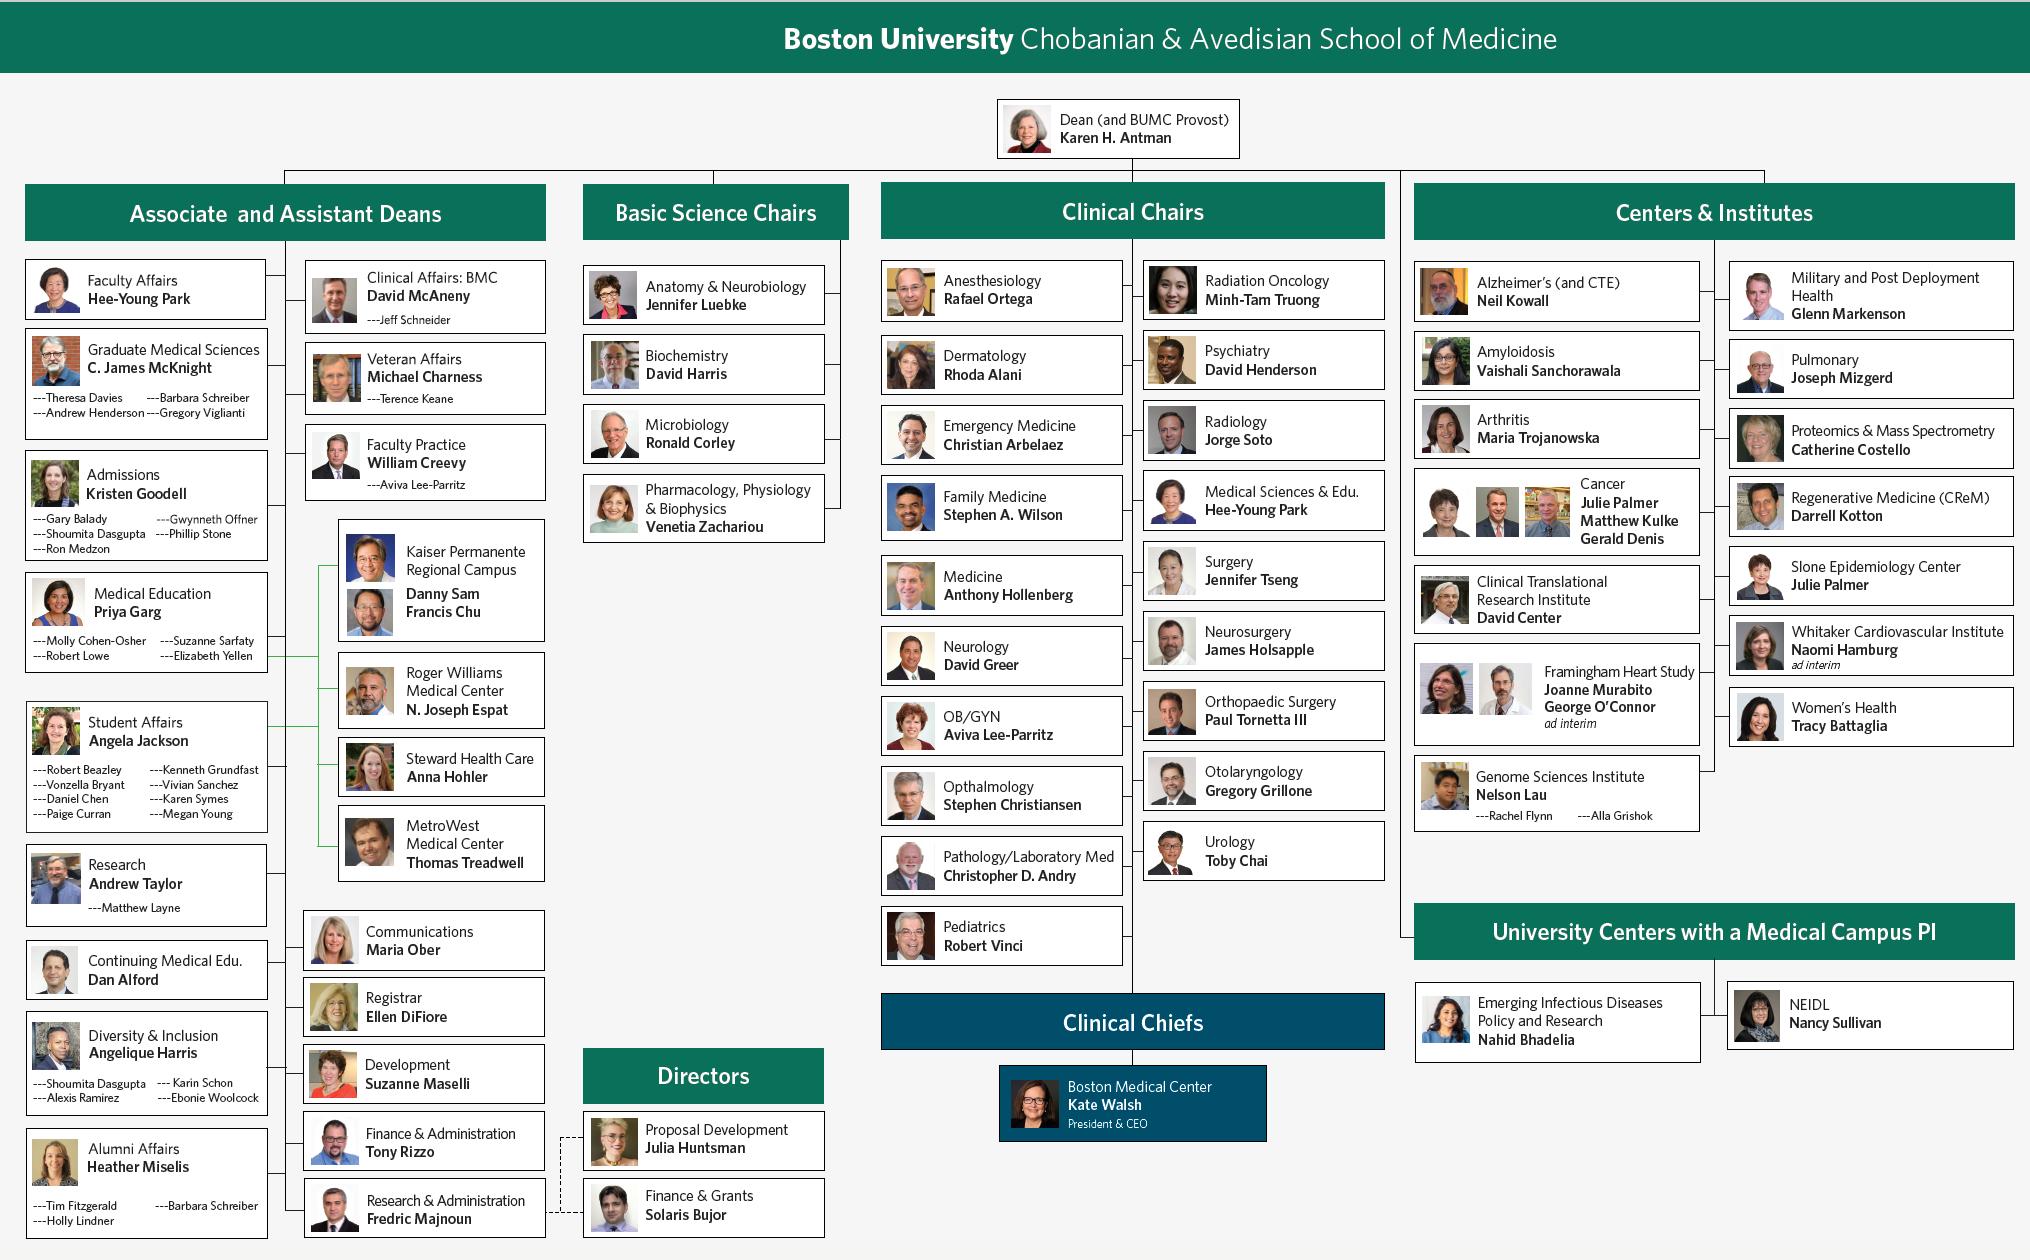Select University Centers with a Medical Campus PI header

(1714, 932)
